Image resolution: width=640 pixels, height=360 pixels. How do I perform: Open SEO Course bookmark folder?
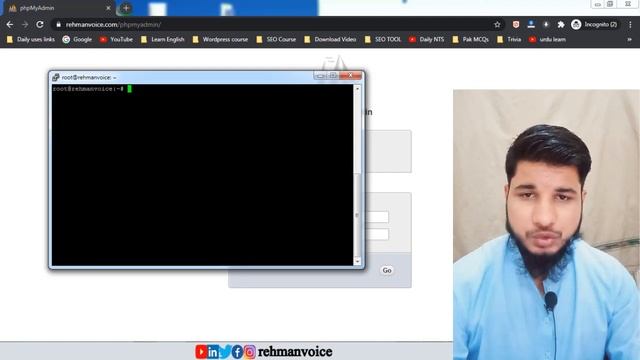coord(276,39)
